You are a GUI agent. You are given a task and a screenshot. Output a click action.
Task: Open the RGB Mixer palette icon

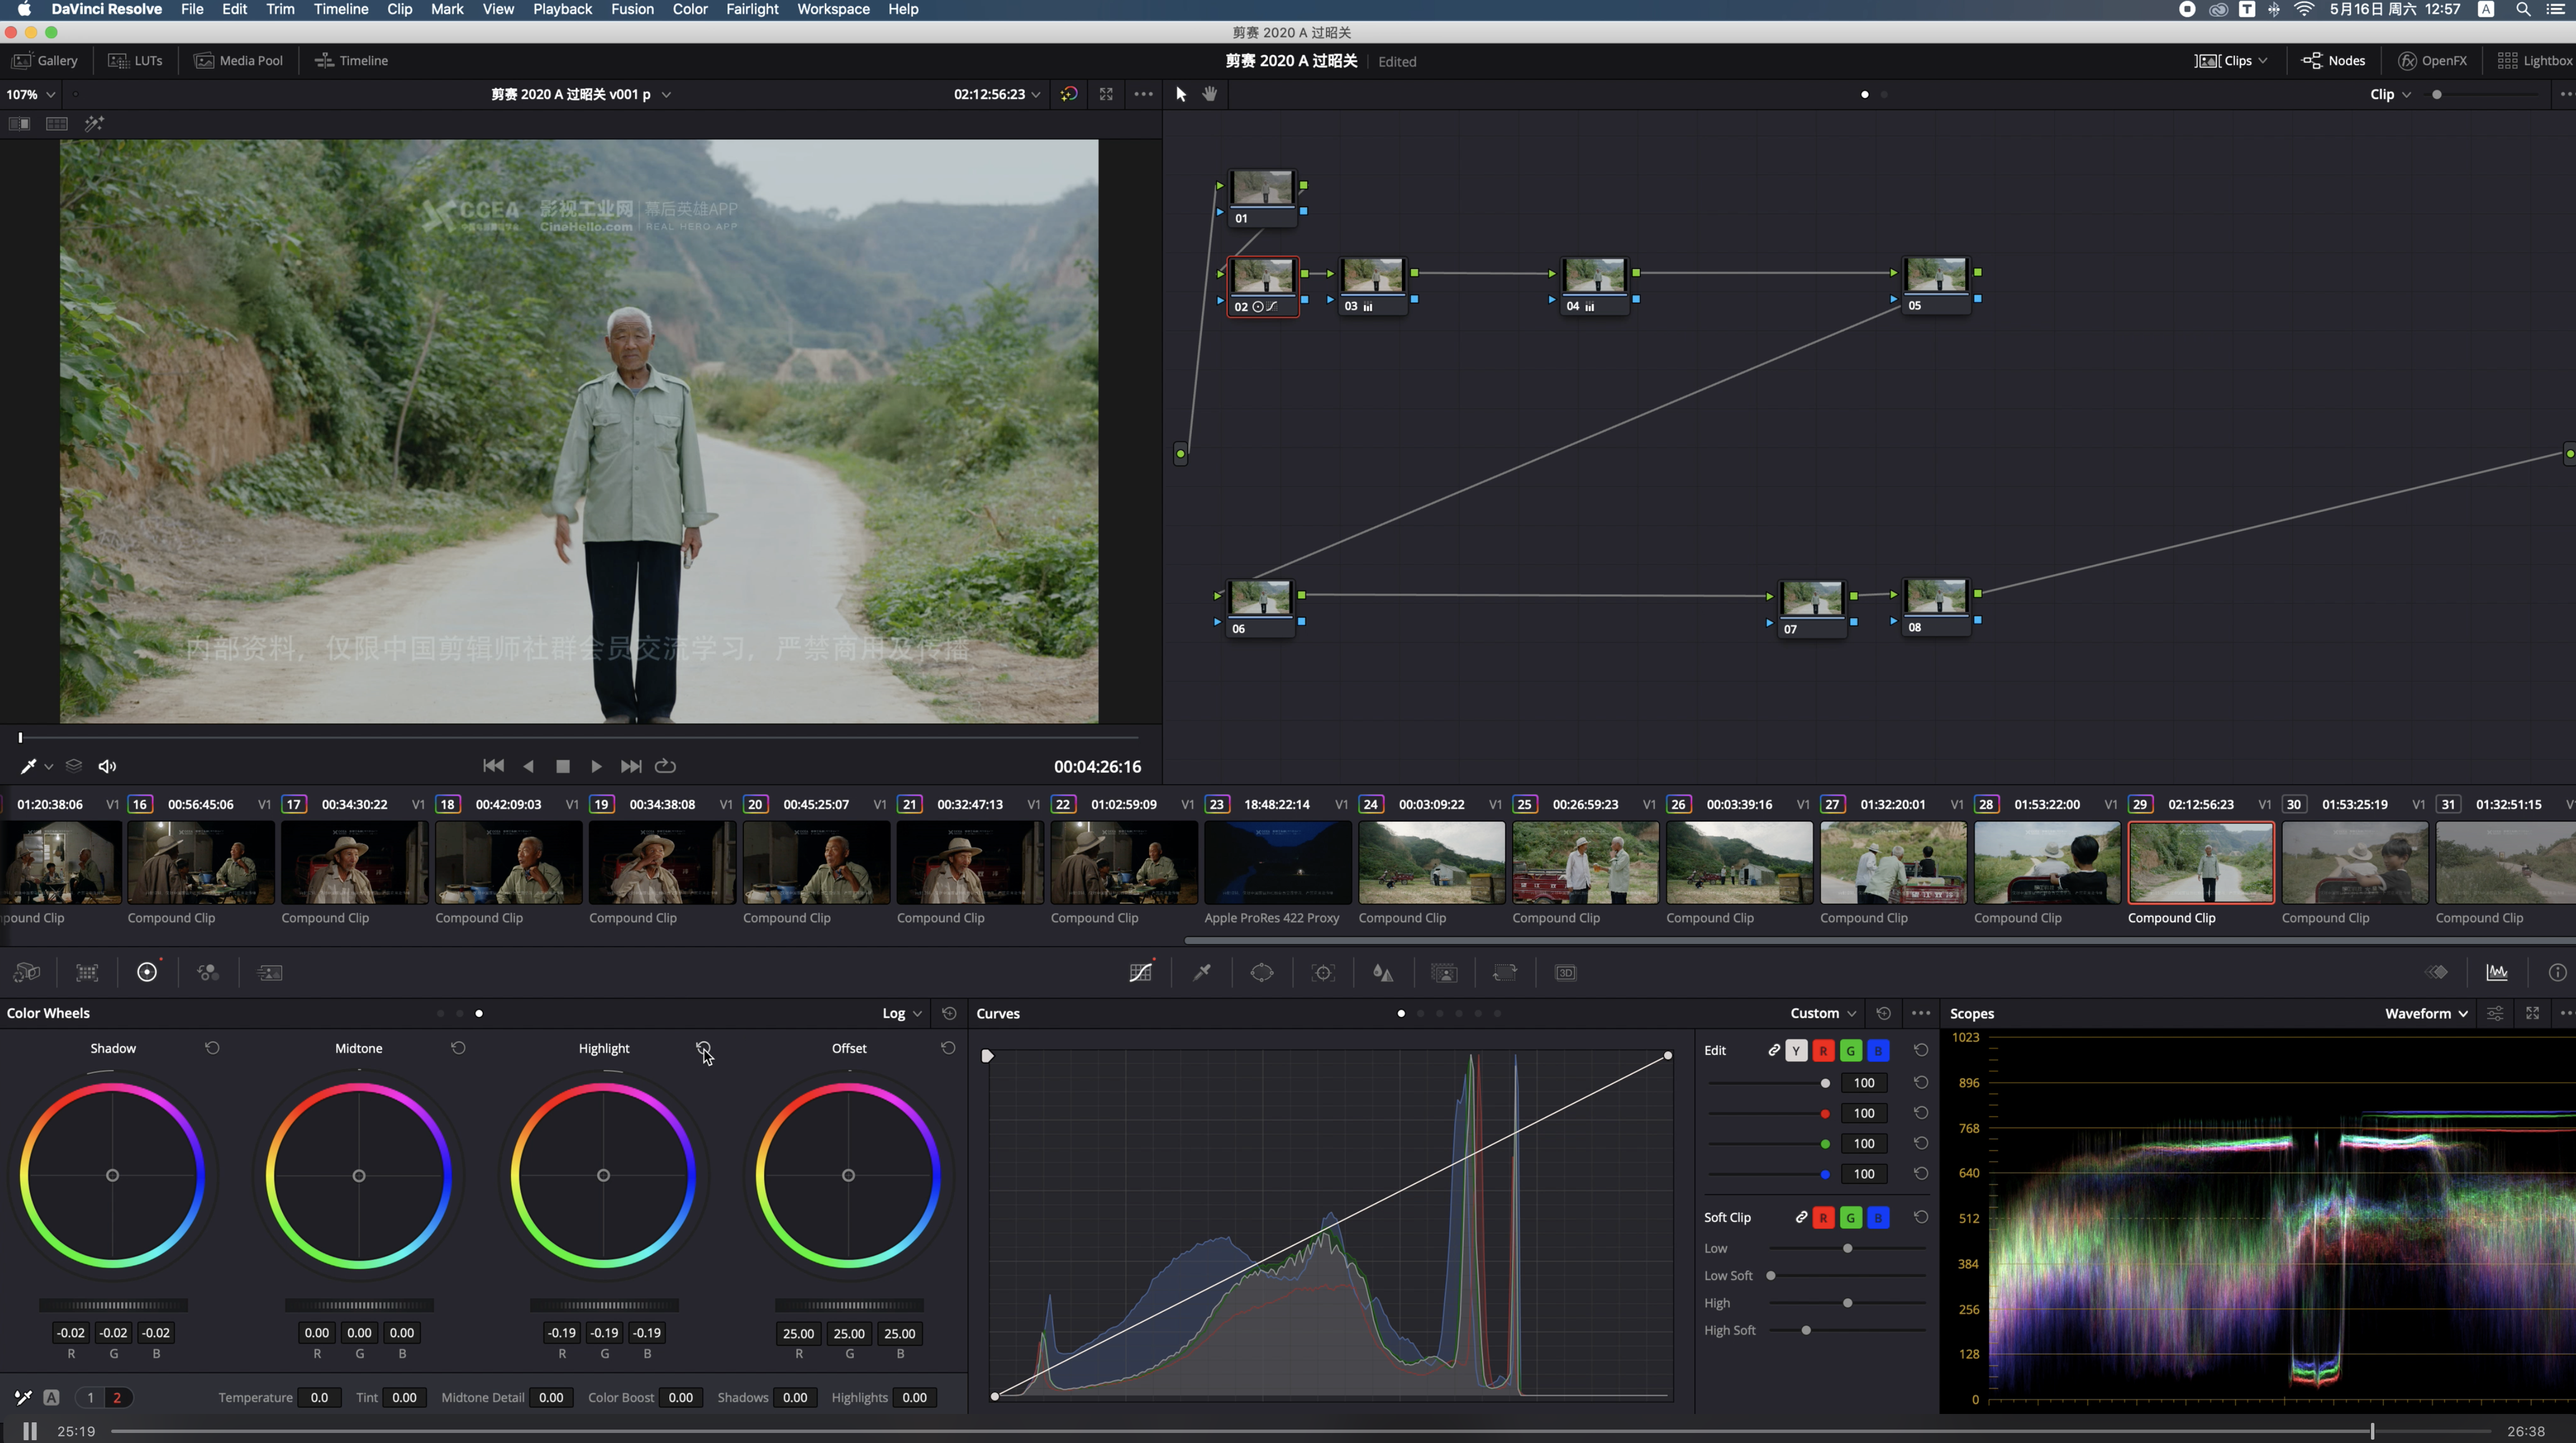tap(208, 972)
